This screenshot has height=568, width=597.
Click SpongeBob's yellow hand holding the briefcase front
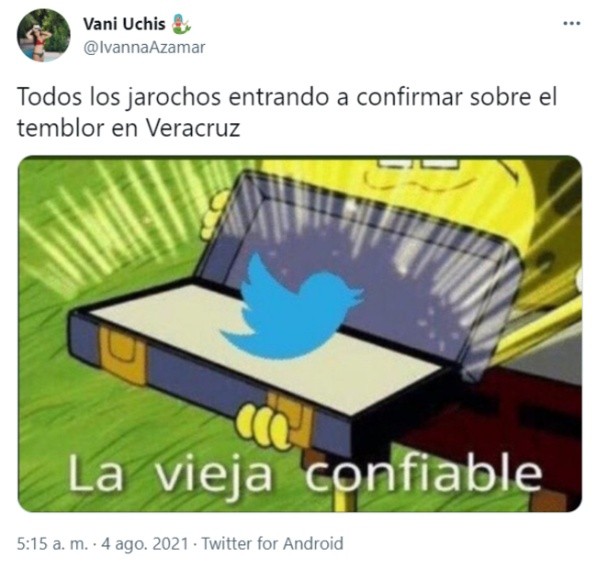click(264, 426)
